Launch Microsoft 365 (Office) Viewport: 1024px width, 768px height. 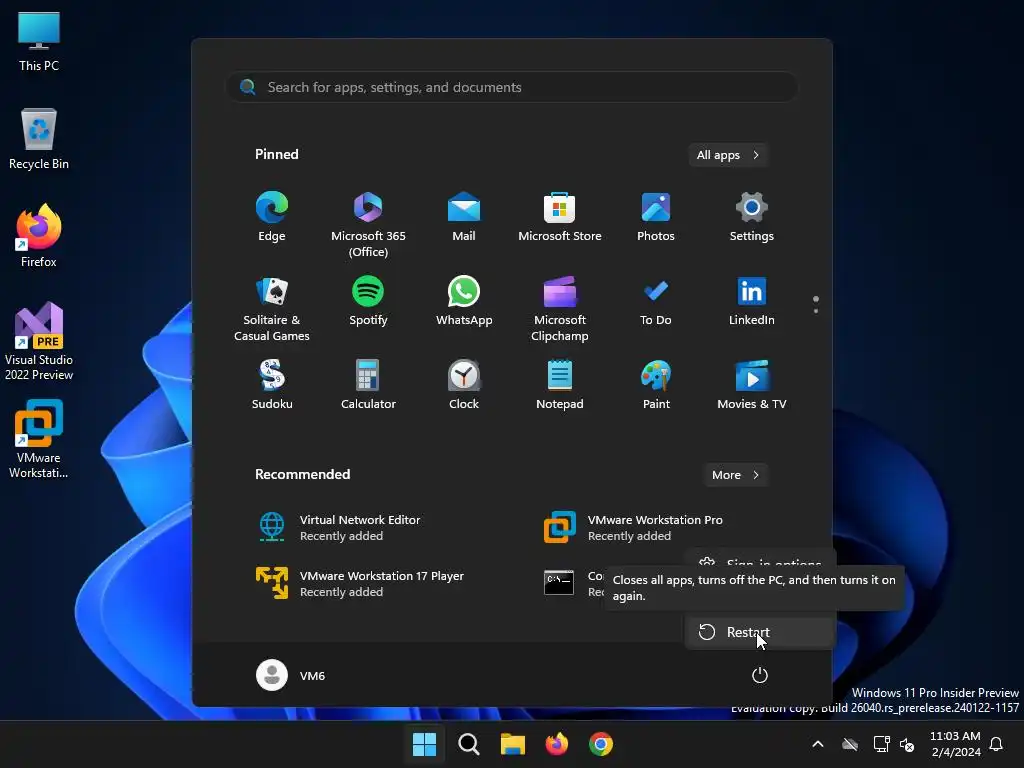point(368,224)
